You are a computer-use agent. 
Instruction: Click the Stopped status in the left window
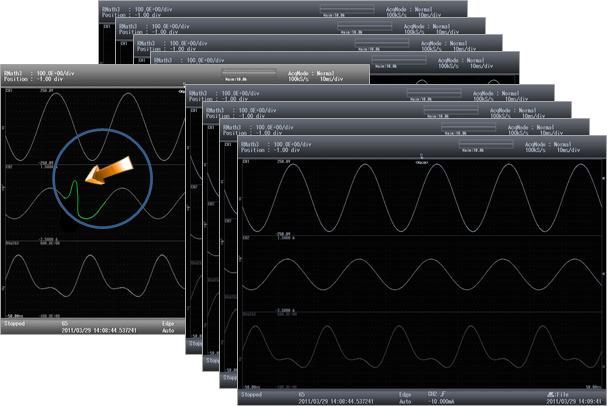[16, 324]
